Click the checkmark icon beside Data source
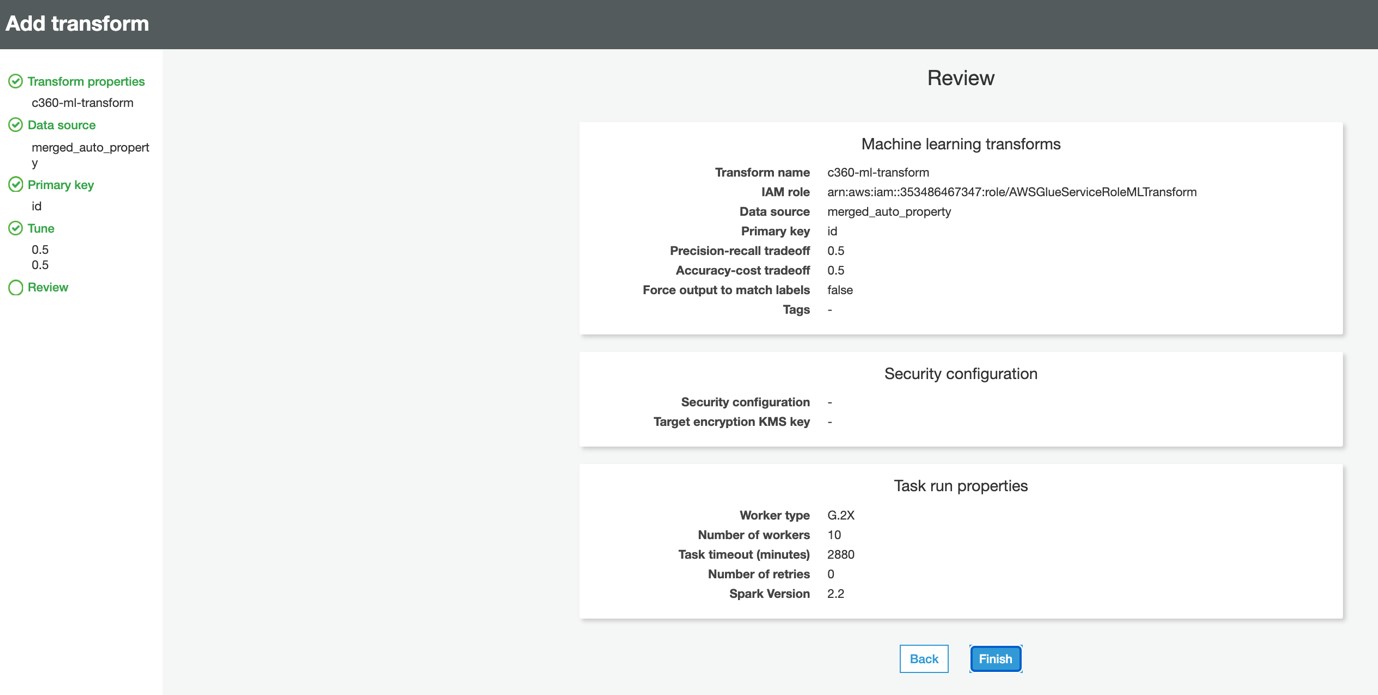 click(x=15, y=125)
